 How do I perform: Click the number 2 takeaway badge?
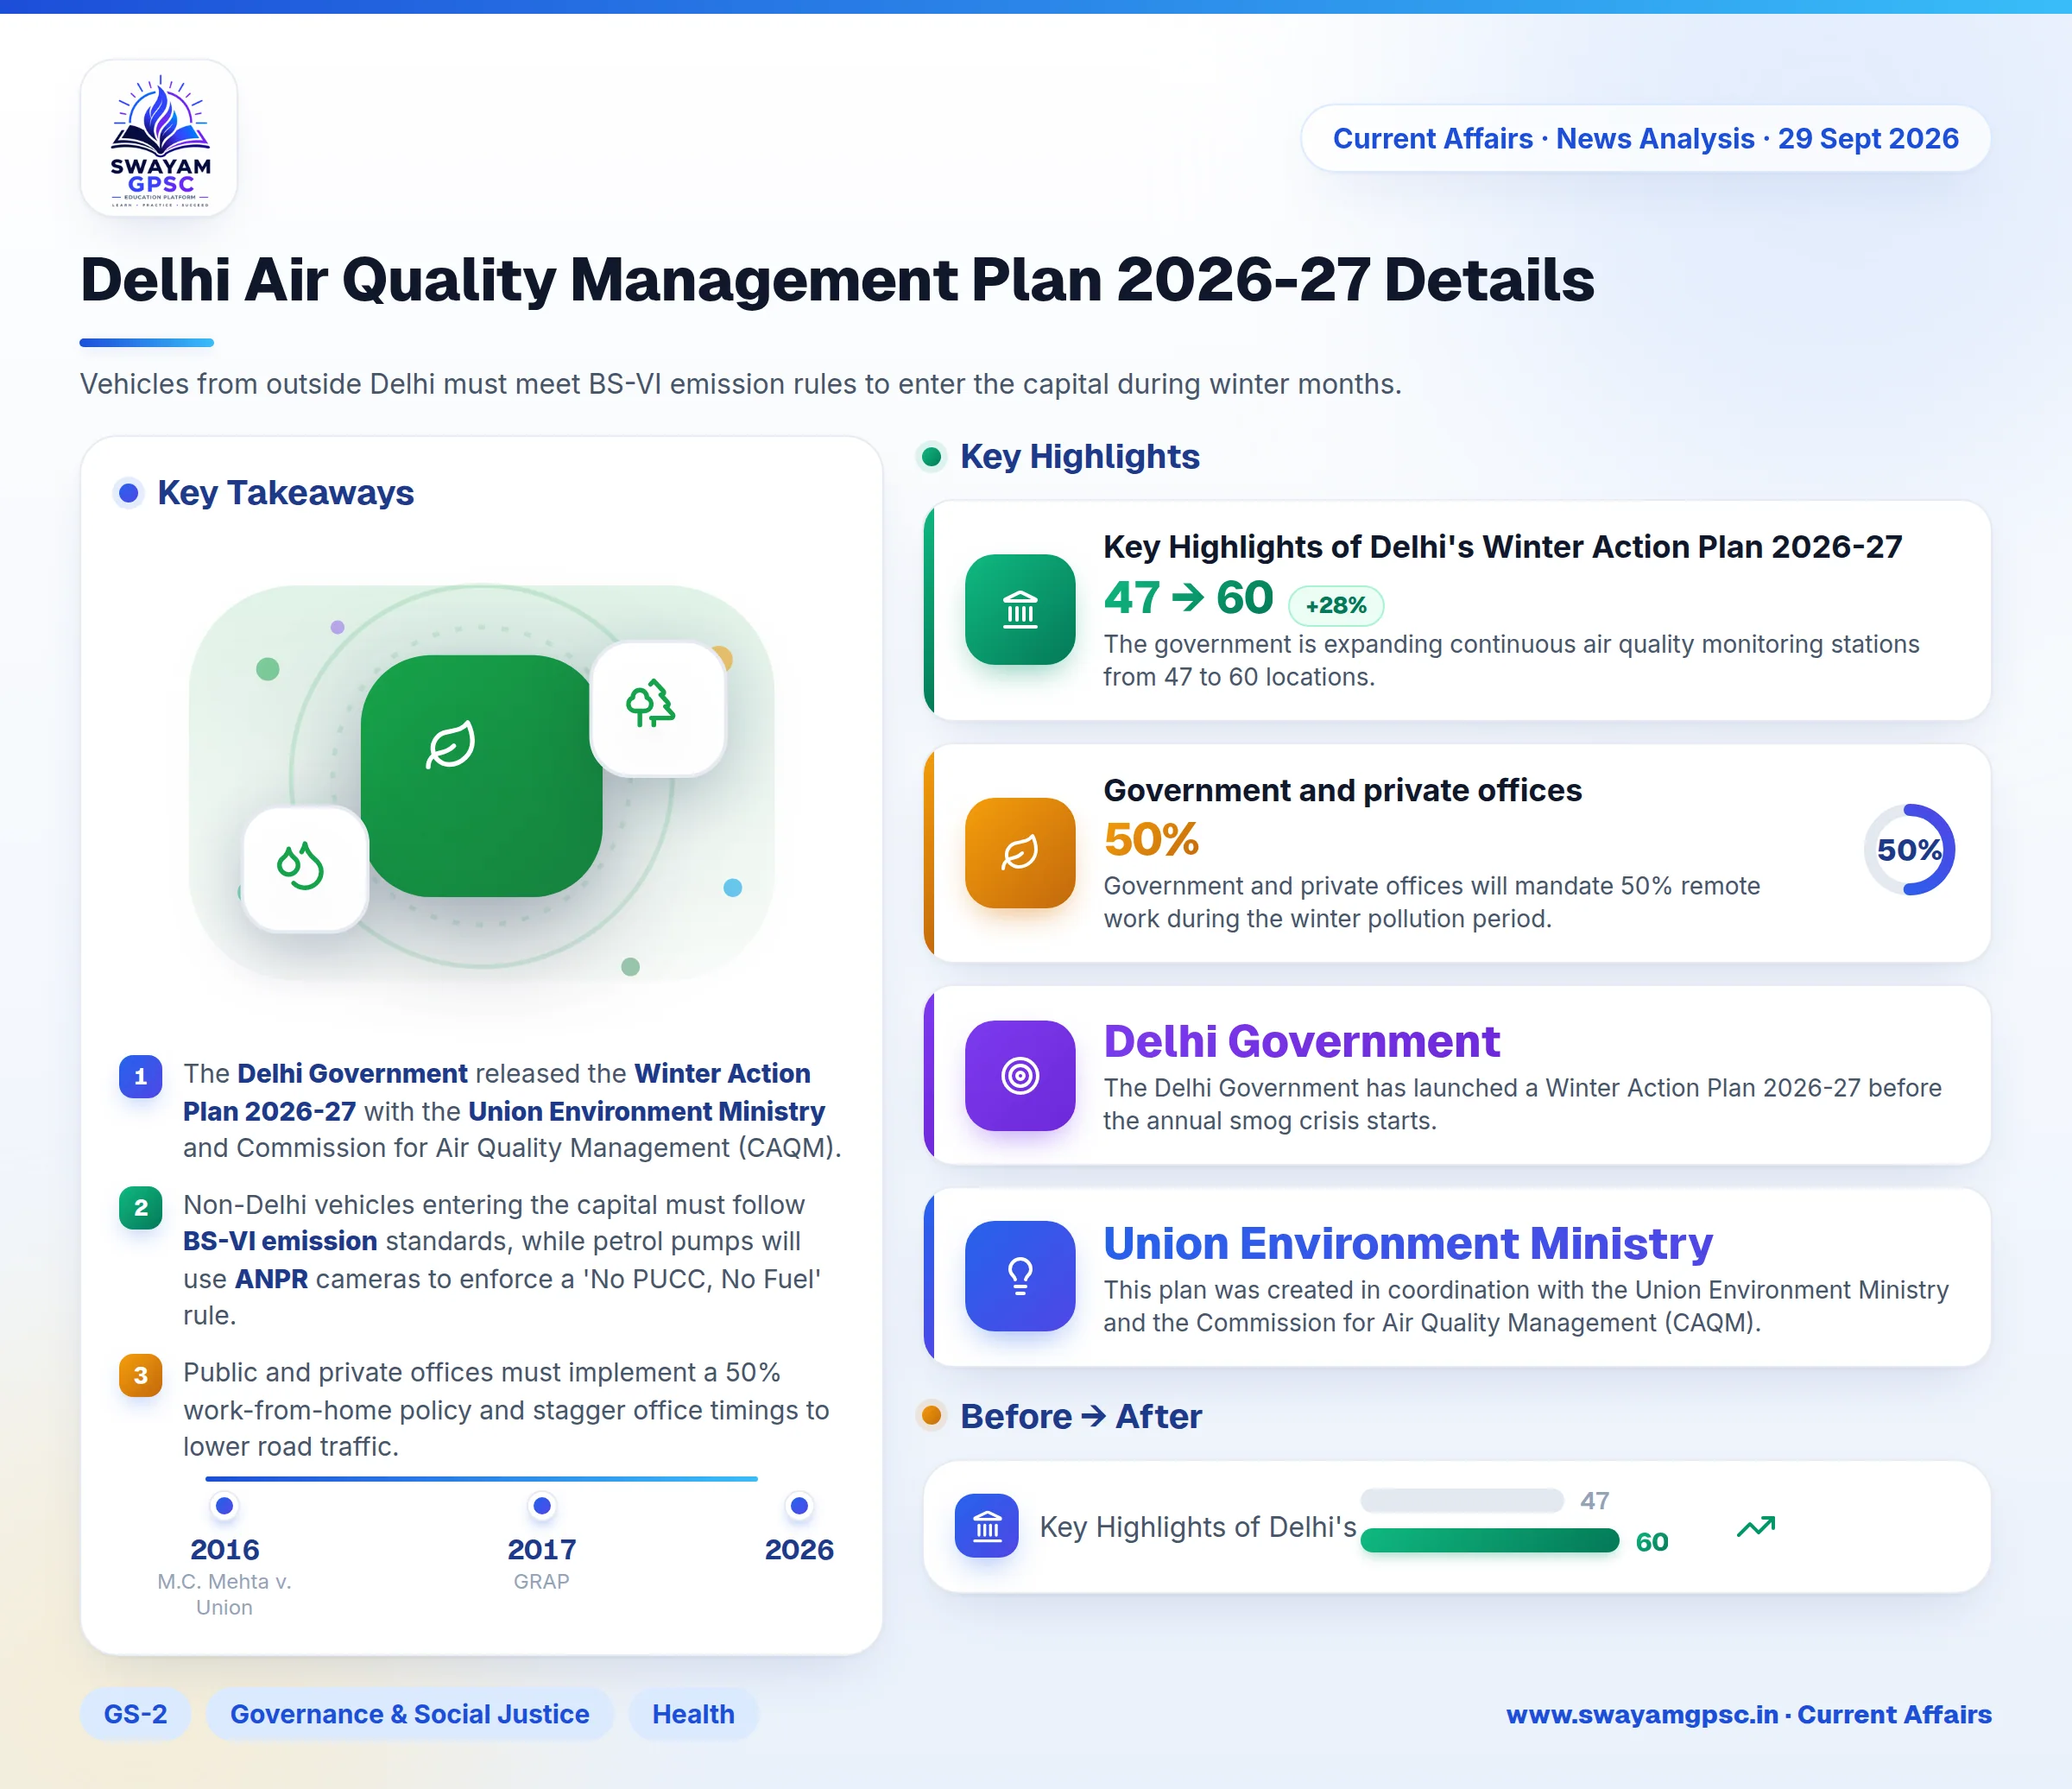141,1207
